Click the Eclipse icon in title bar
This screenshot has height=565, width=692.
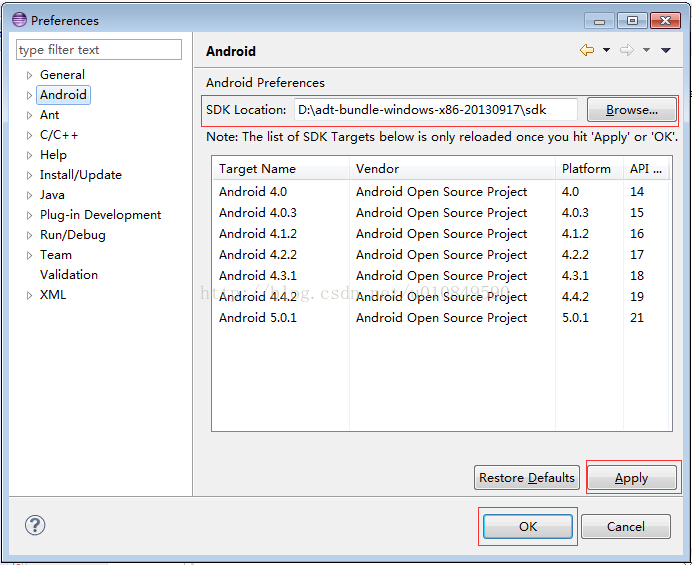[x=19, y=20]
